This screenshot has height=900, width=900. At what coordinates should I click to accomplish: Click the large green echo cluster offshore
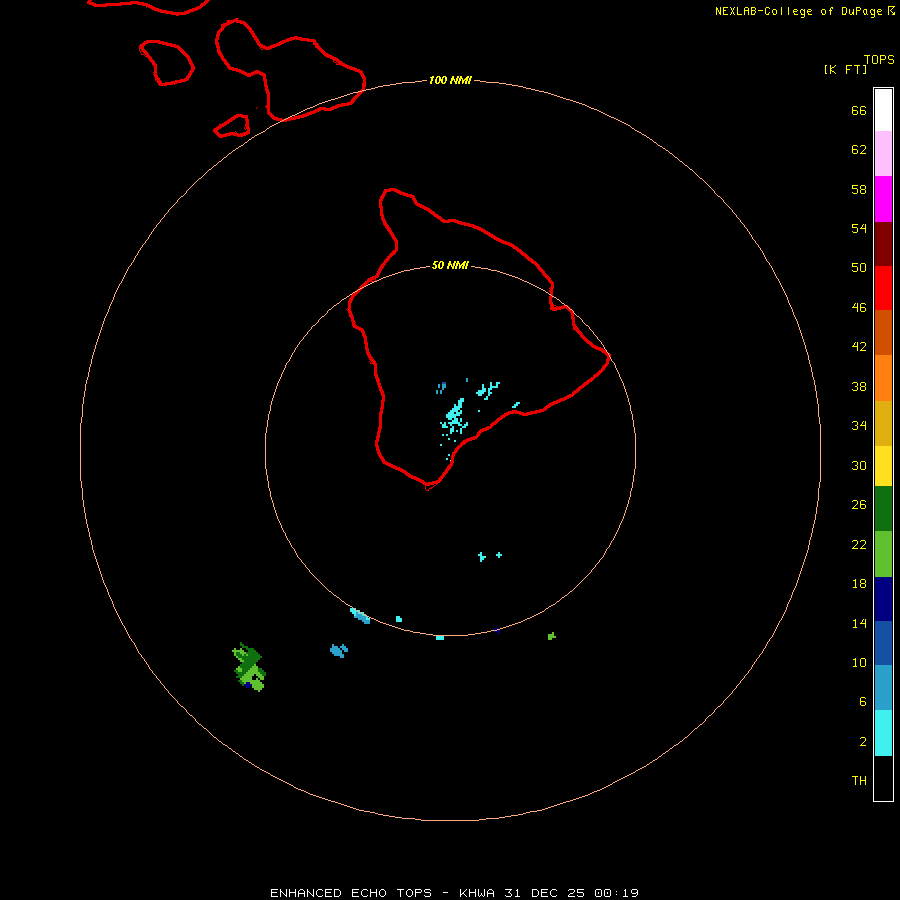249,668
